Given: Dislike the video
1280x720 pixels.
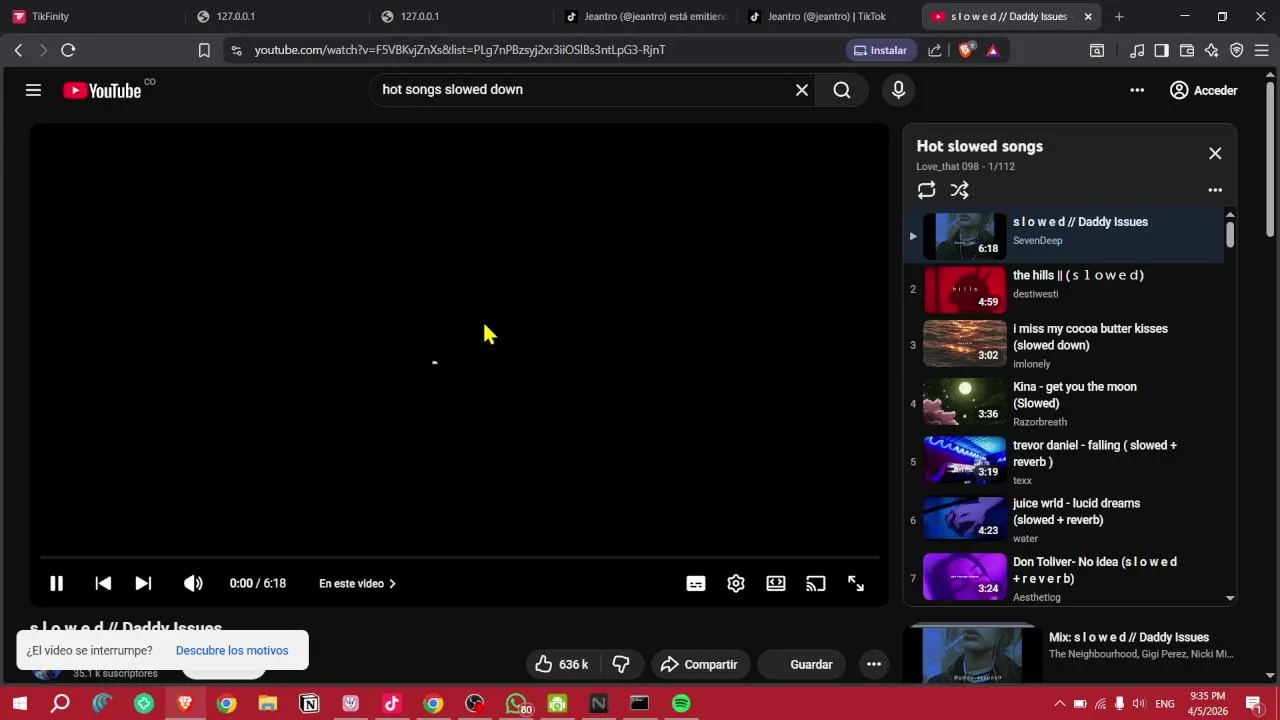Looking at the screenshot, I should [621, 664].
